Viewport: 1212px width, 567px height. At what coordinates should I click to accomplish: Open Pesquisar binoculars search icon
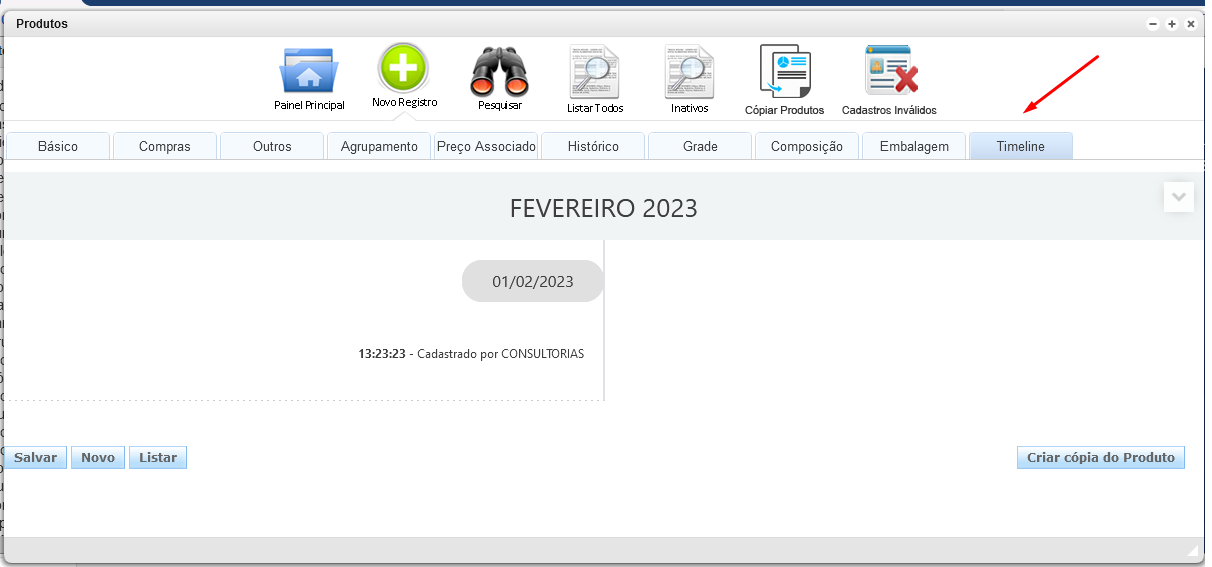(499, 72)
